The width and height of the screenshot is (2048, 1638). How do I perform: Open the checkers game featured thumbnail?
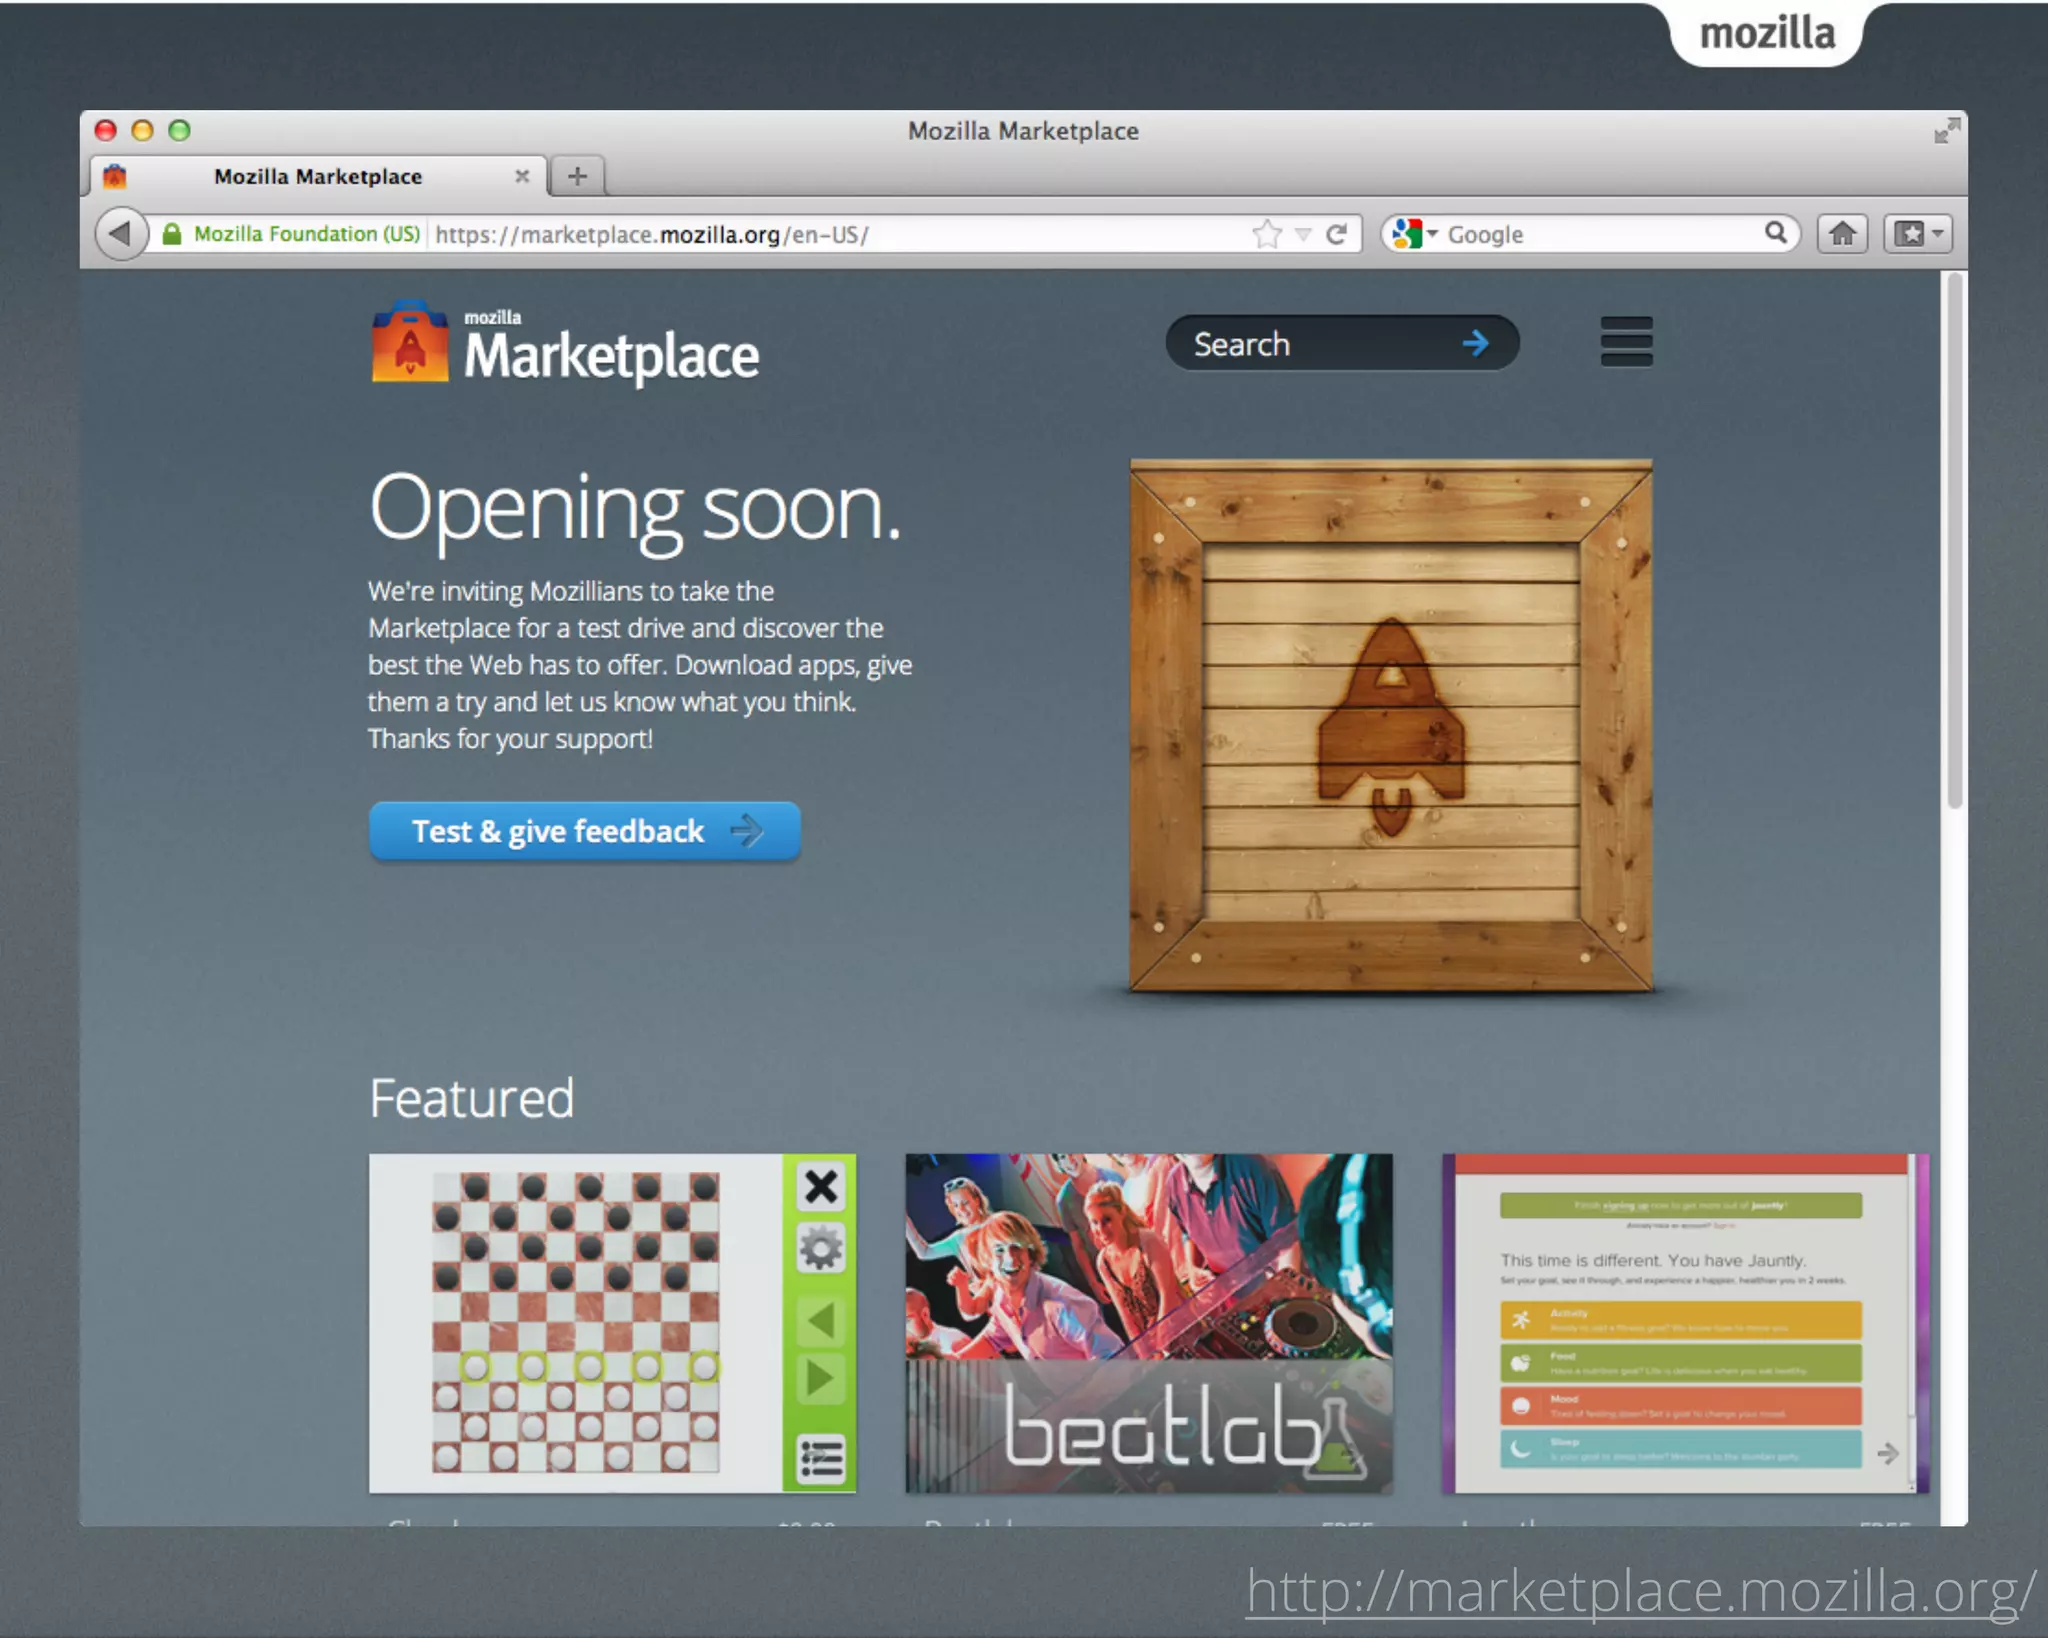(612, 1323)
